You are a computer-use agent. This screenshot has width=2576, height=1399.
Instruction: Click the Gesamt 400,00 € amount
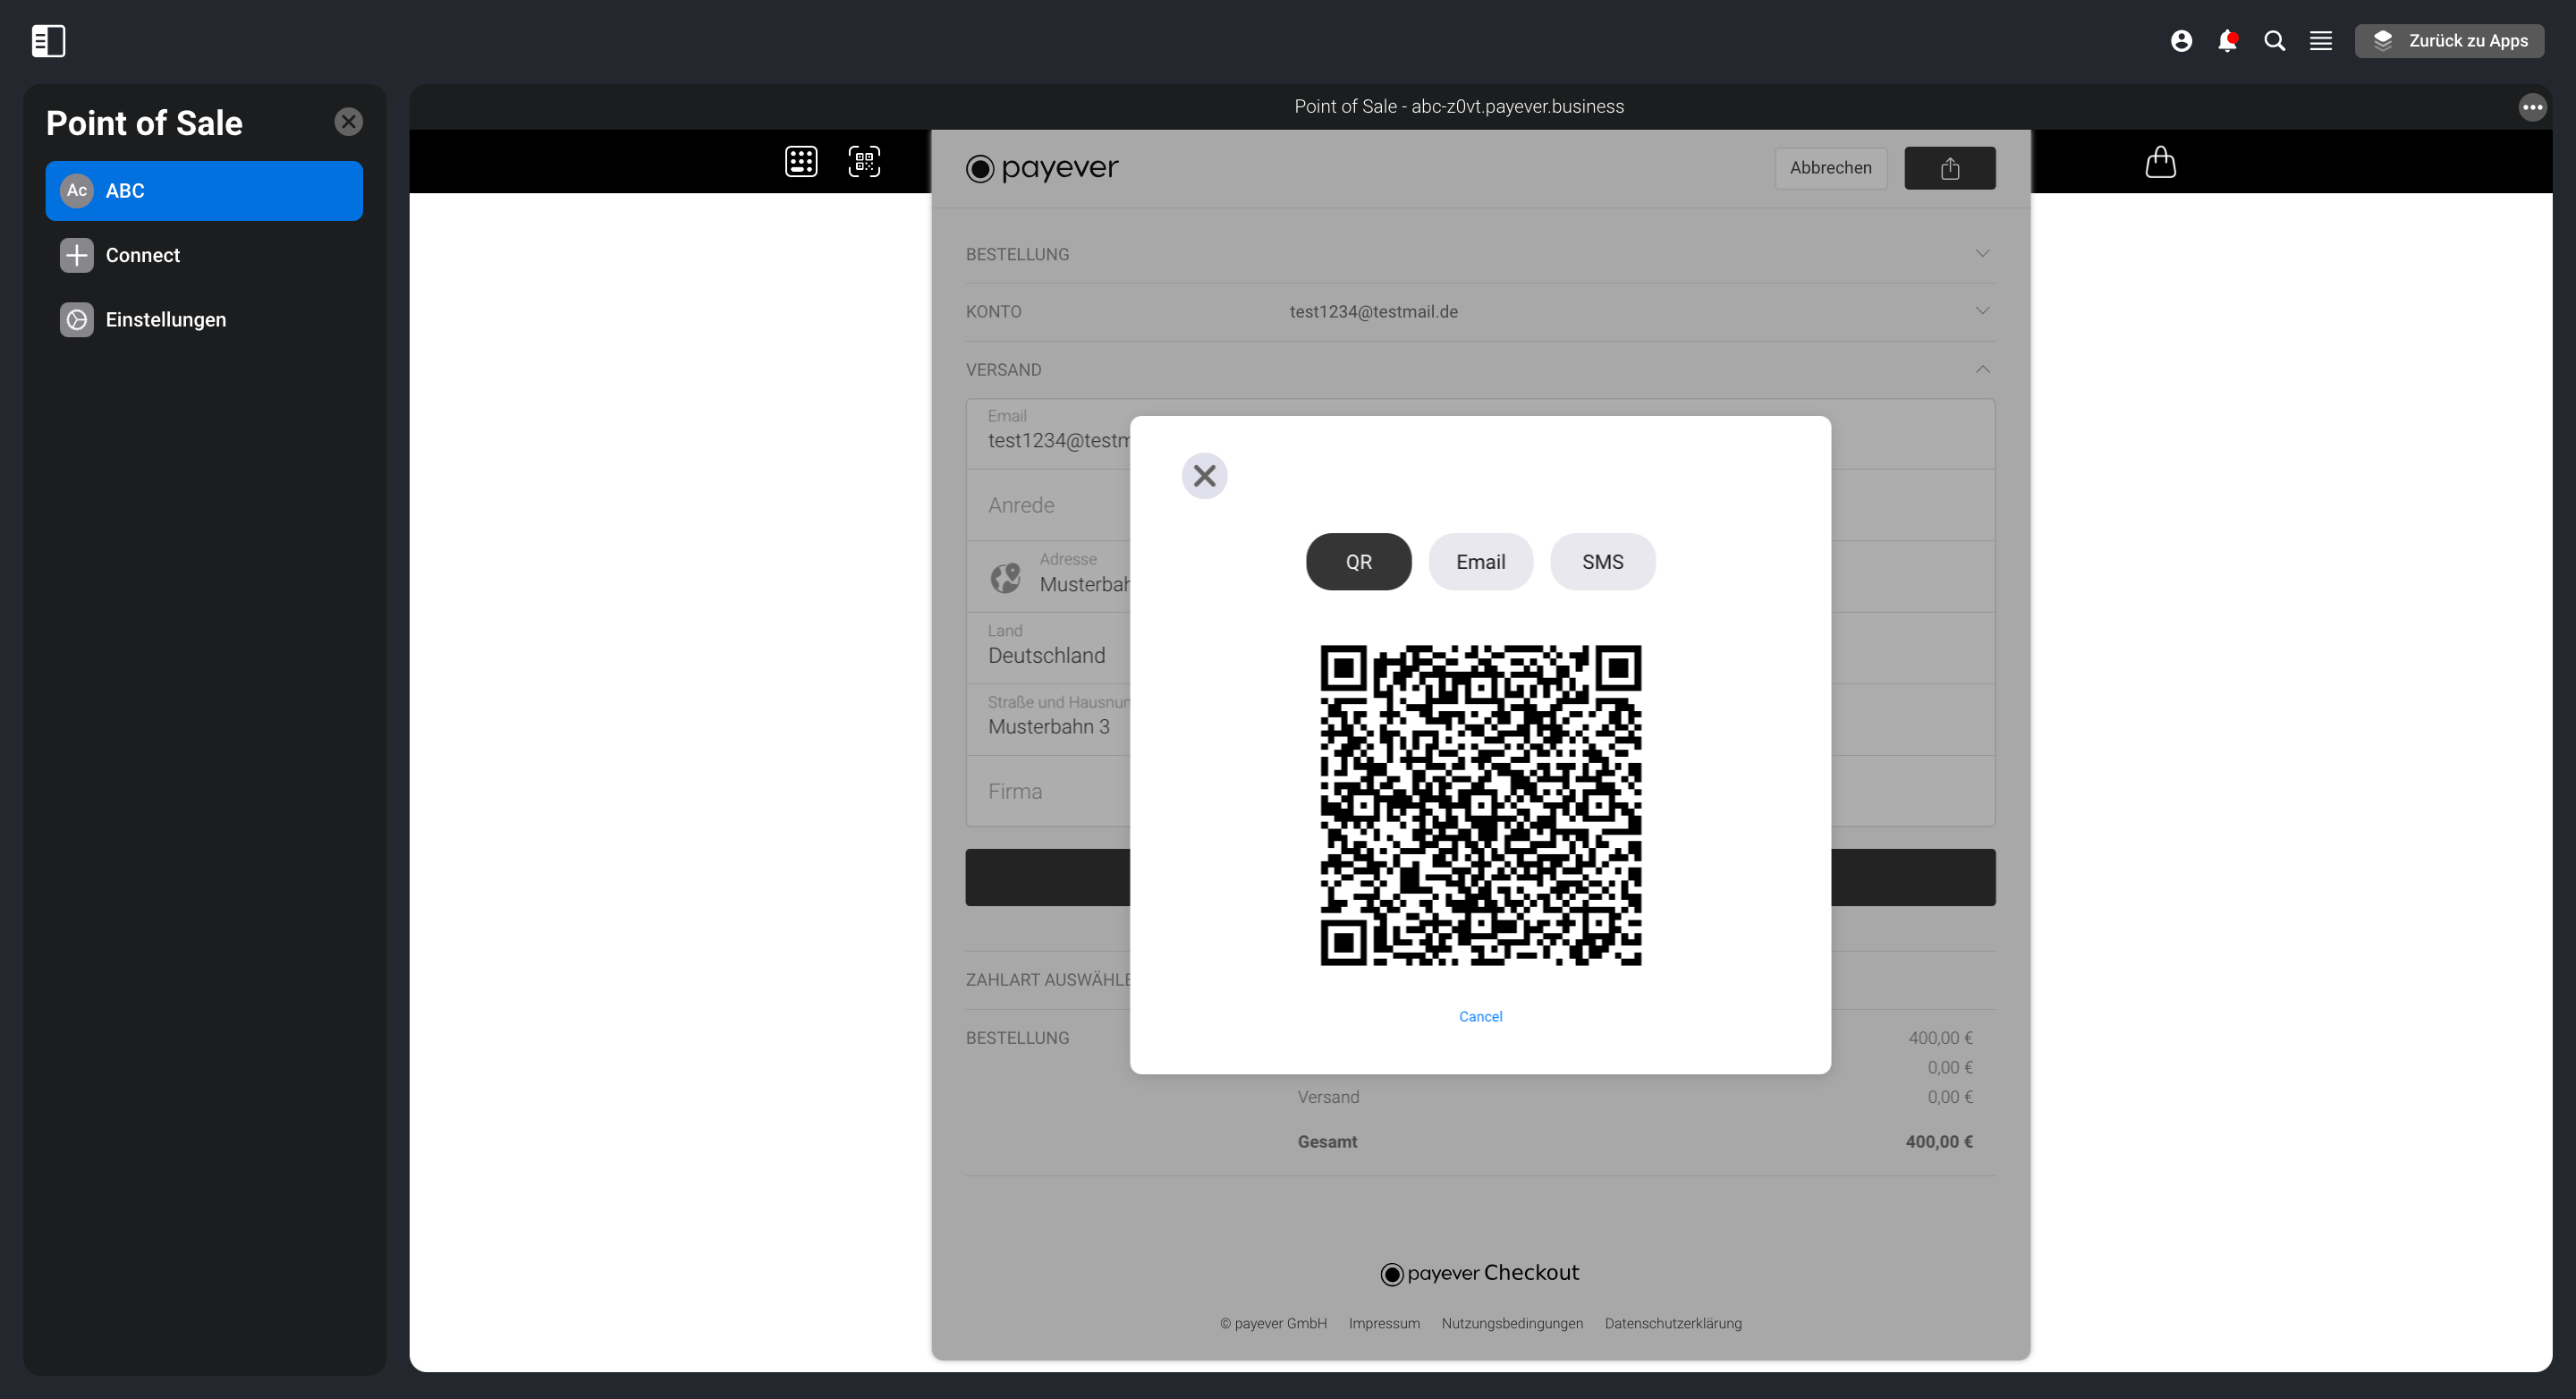coord(1938,1142)
